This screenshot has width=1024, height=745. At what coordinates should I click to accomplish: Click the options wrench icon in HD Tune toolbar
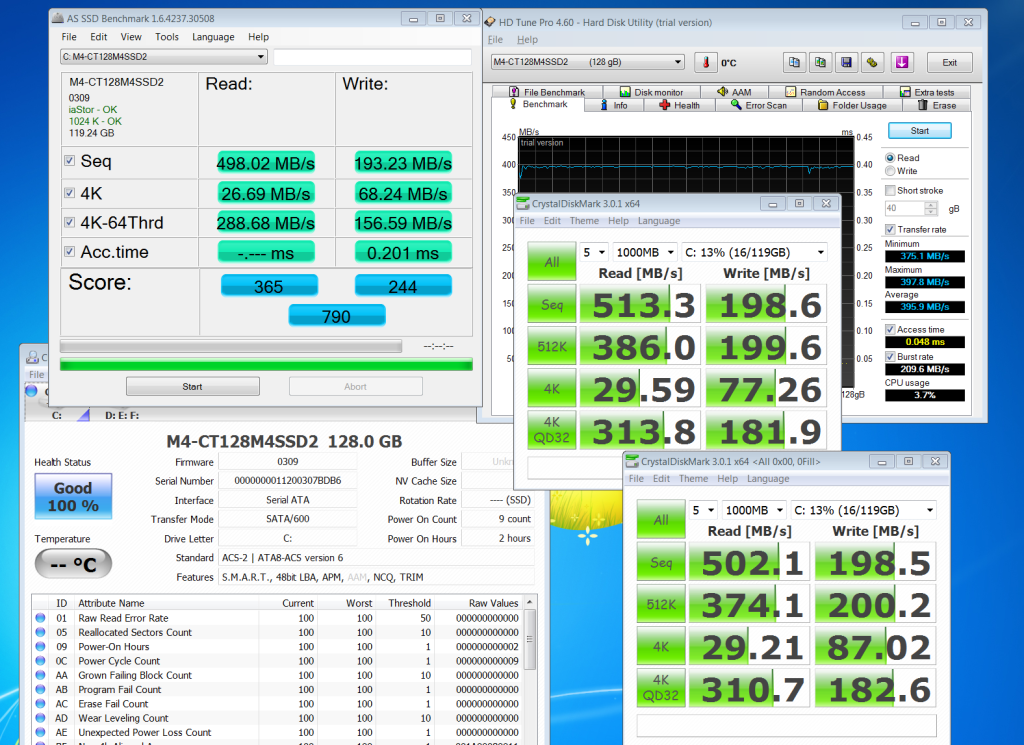click(x=872, y=62)
